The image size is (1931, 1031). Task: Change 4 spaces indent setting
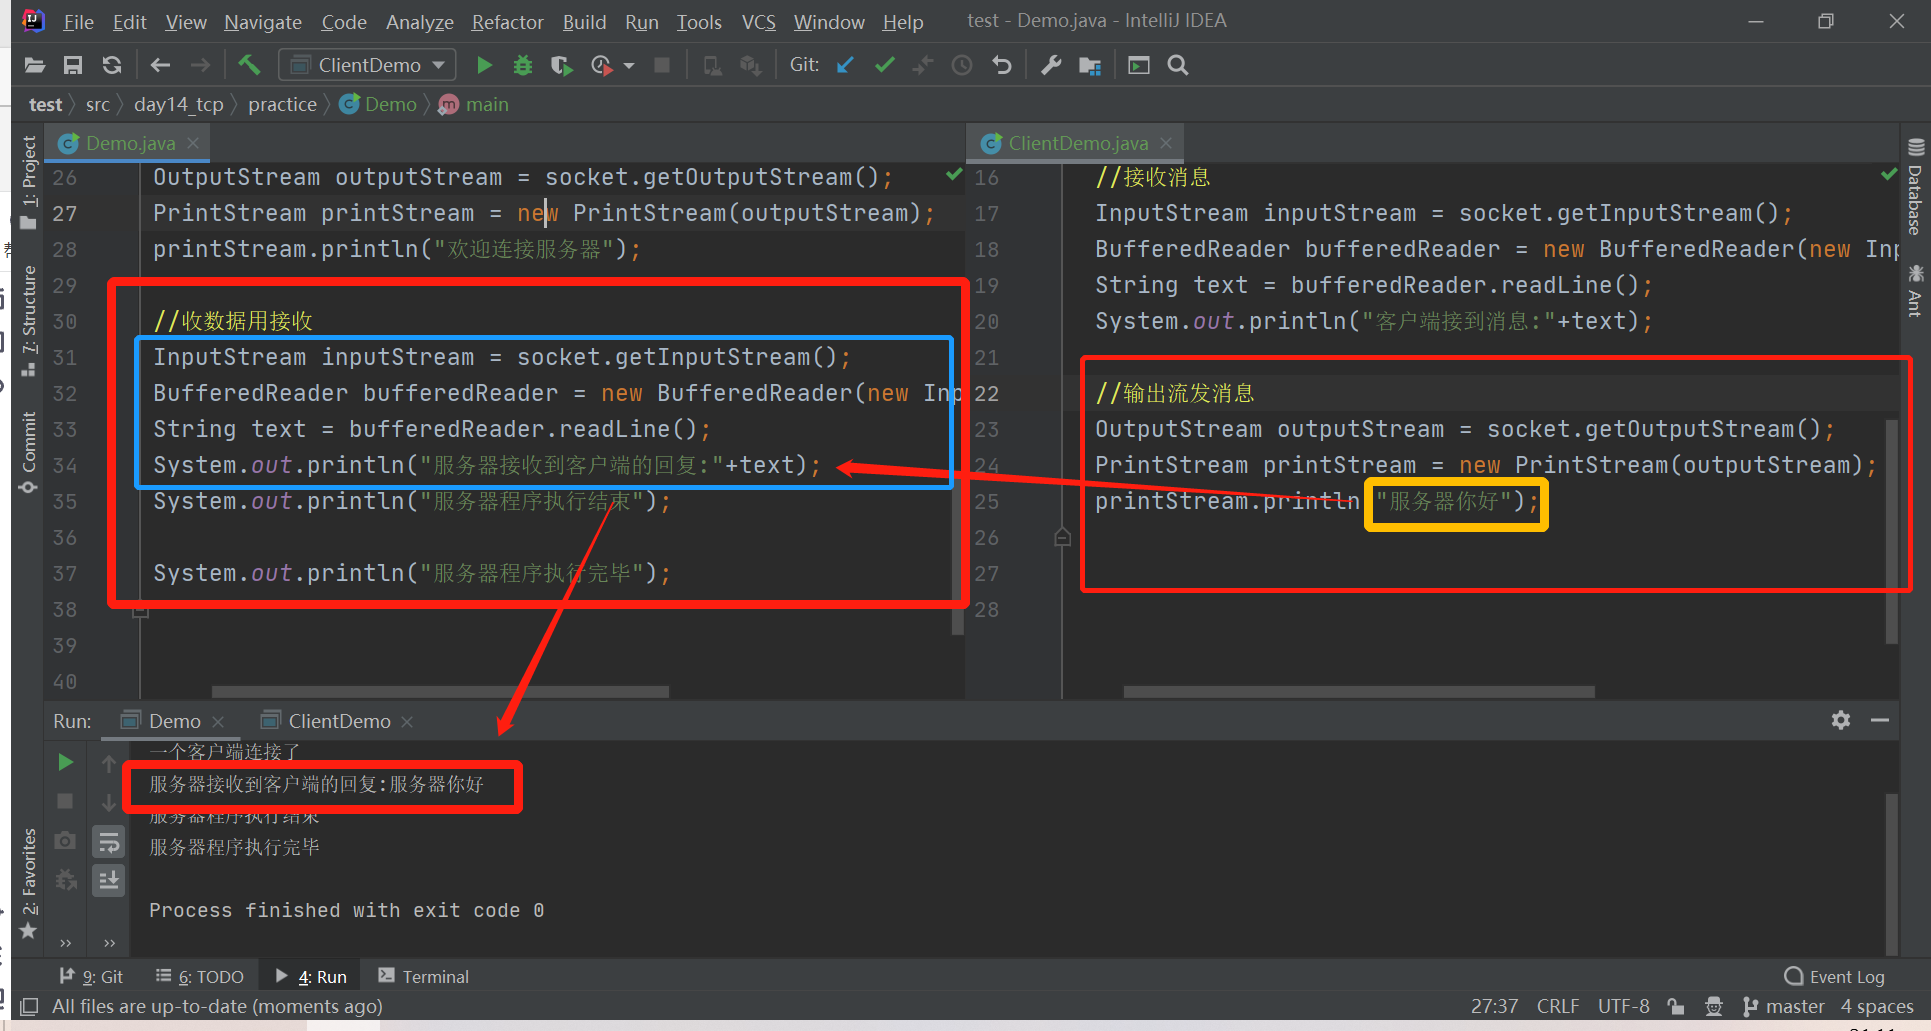[1877, 1006]
